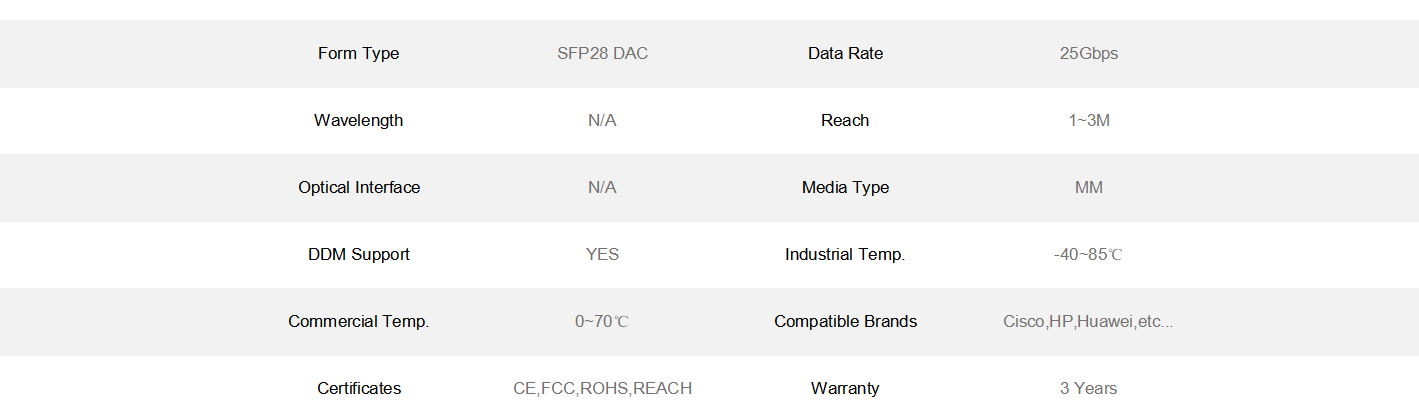The width and height of the screenshot is (1419, 413).
Task: Click the Media Type label
Action: coord(845,188)
